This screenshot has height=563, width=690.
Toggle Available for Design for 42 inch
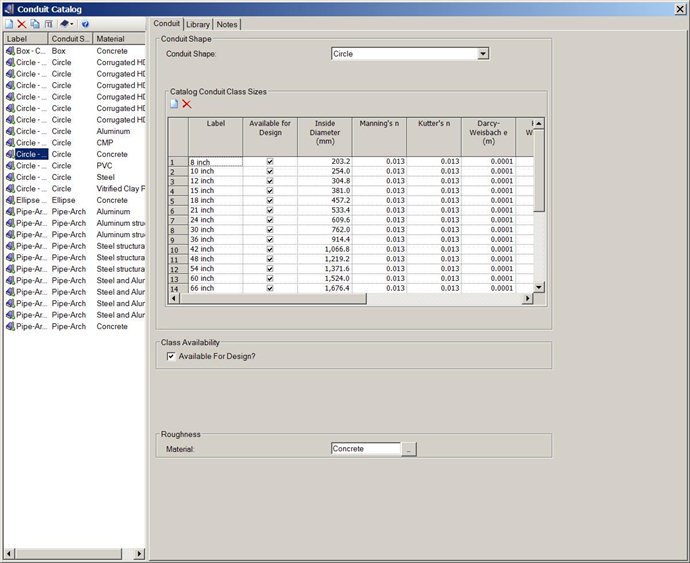(270, 249)
